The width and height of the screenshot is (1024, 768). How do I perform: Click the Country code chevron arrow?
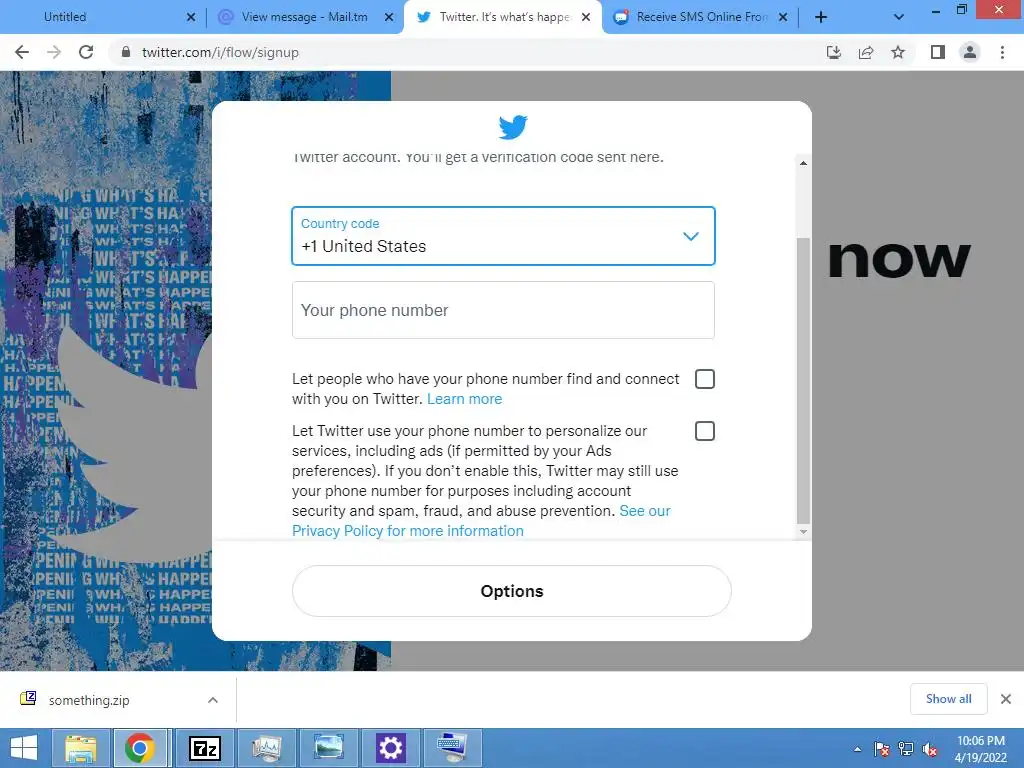click(691, 236)
